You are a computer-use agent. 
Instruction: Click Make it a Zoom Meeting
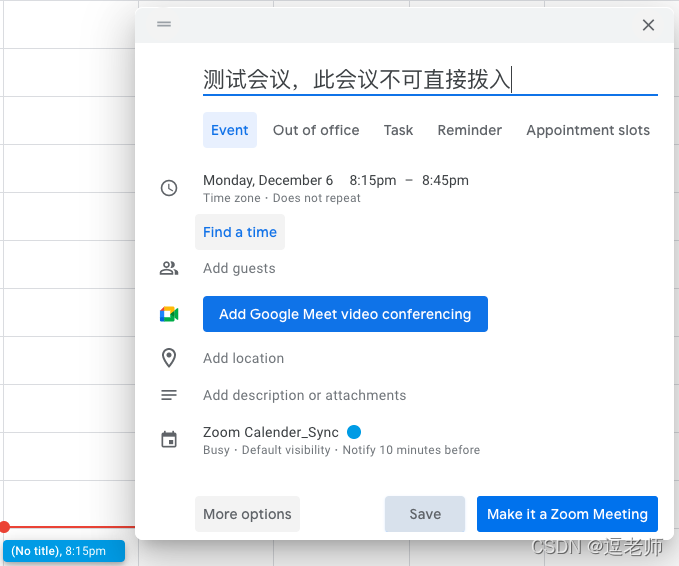click(567, 514)
